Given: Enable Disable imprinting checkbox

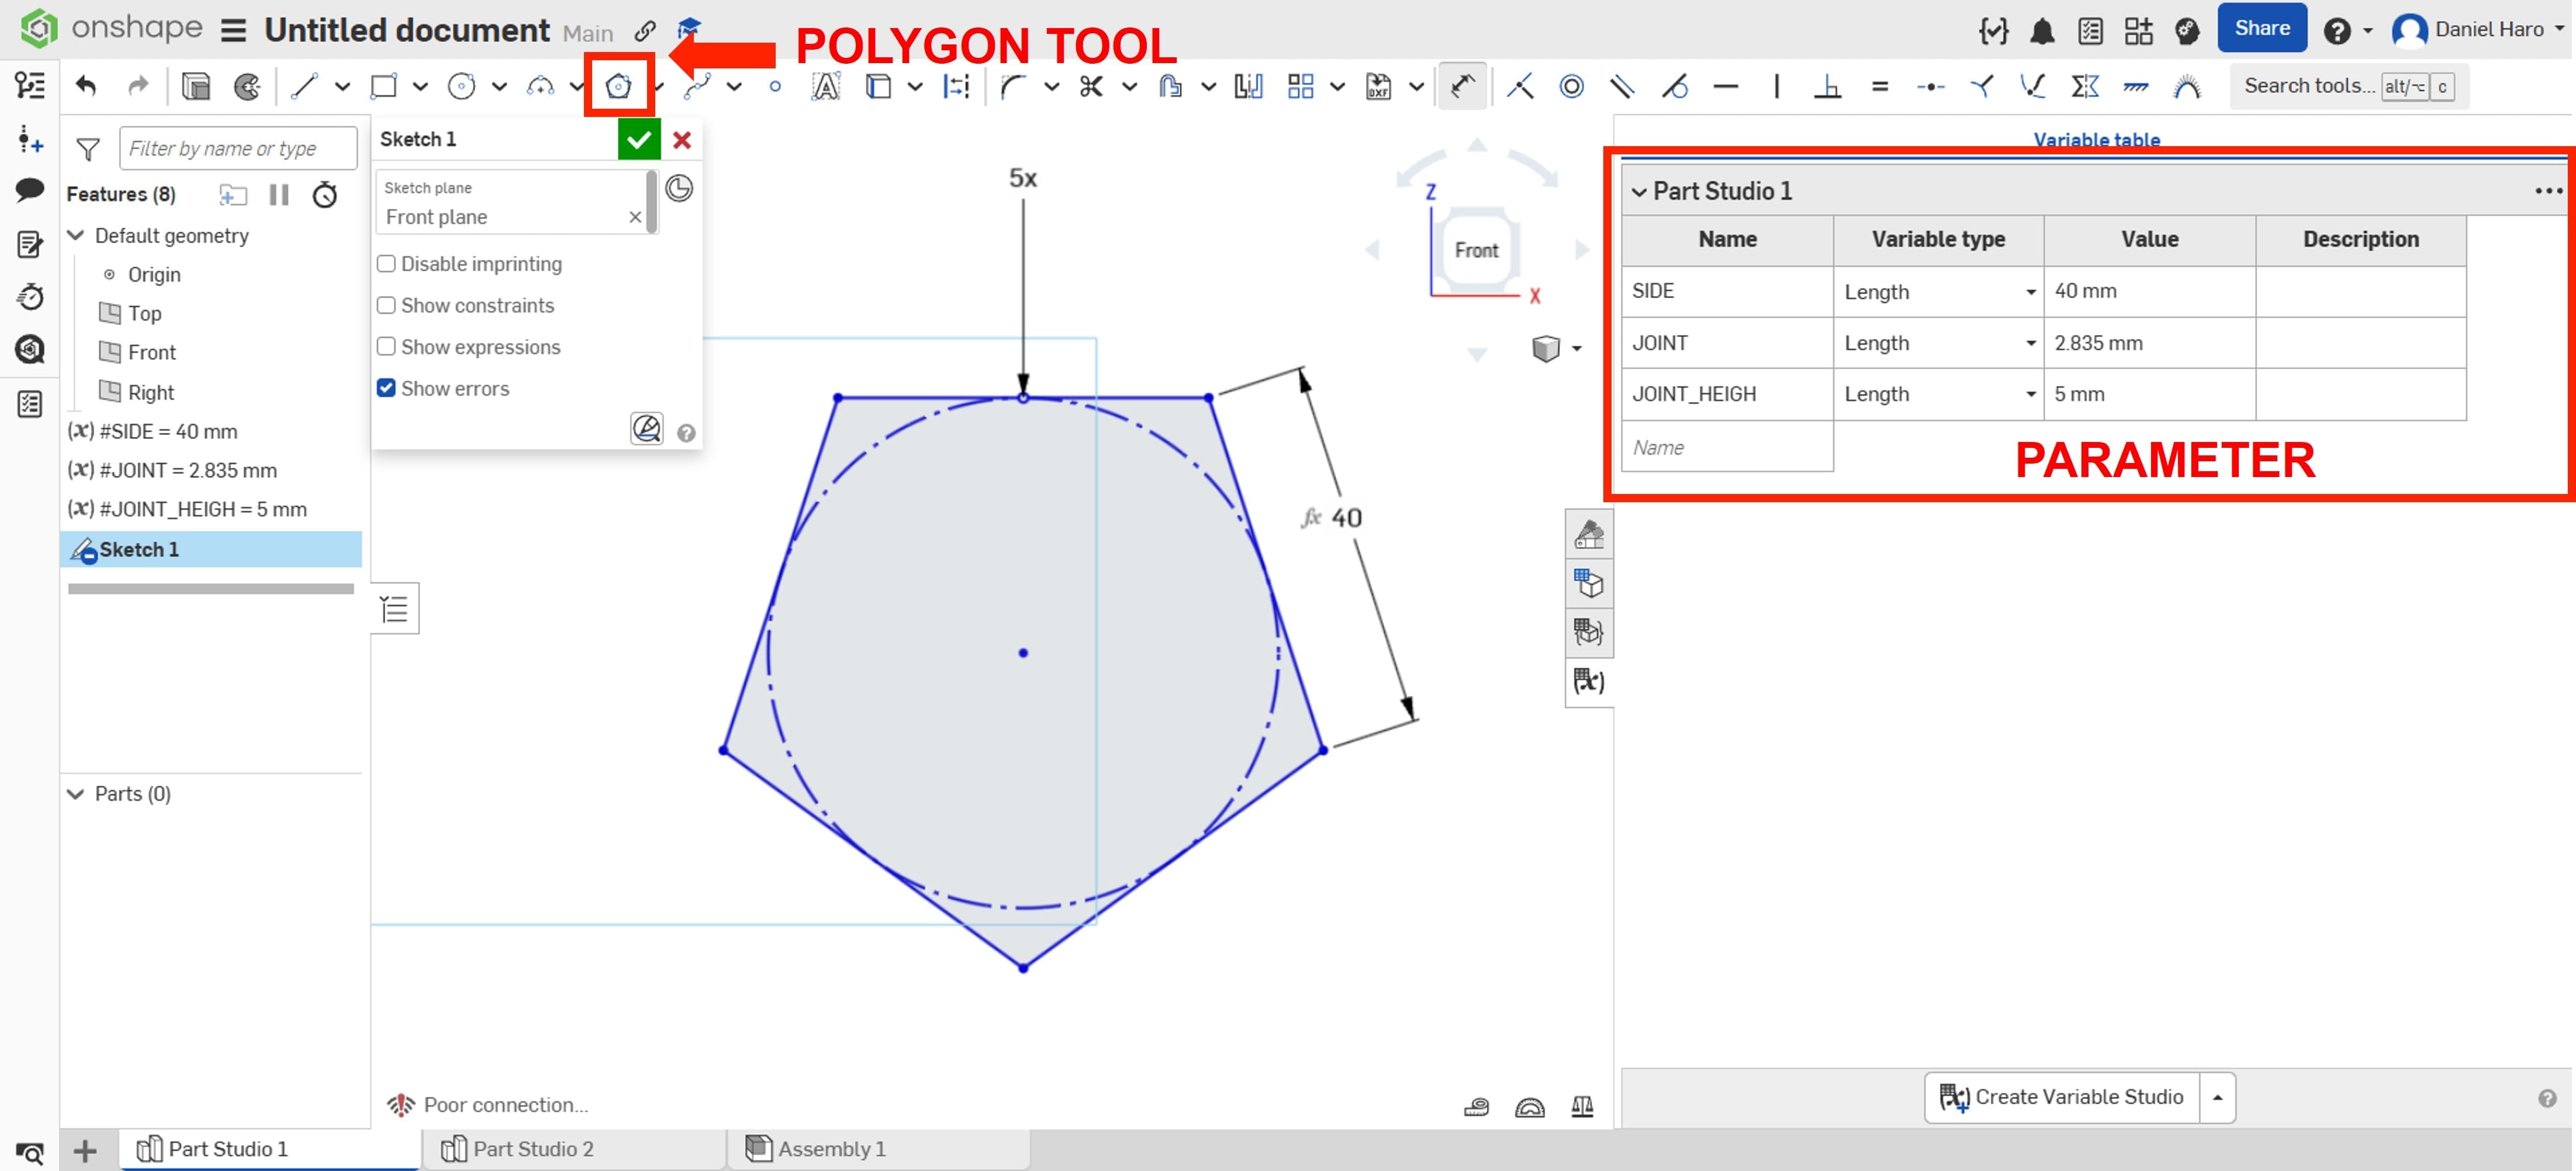Looking at the screenshot, I should point(386,264).
